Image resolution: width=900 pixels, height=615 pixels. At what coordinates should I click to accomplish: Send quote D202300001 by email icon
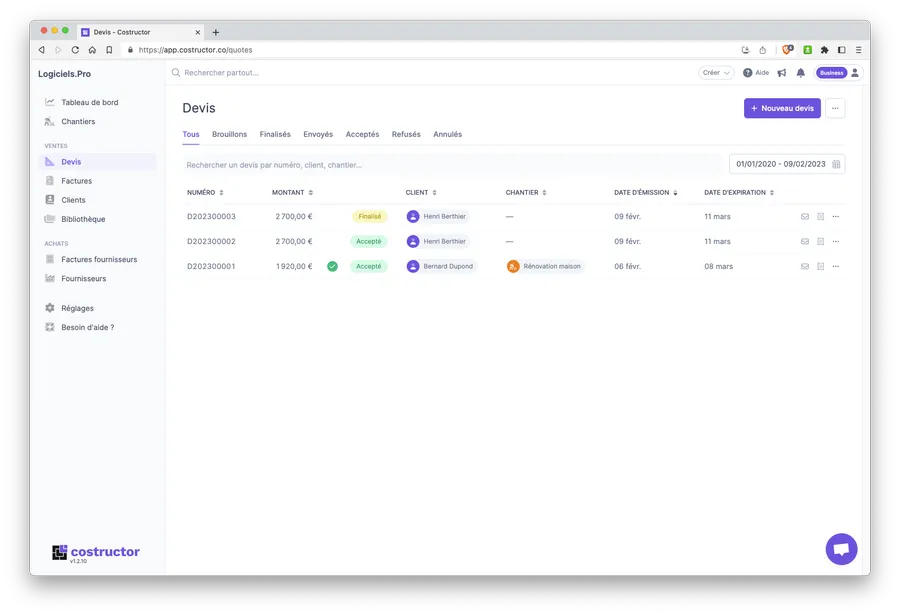pos(805,266)
